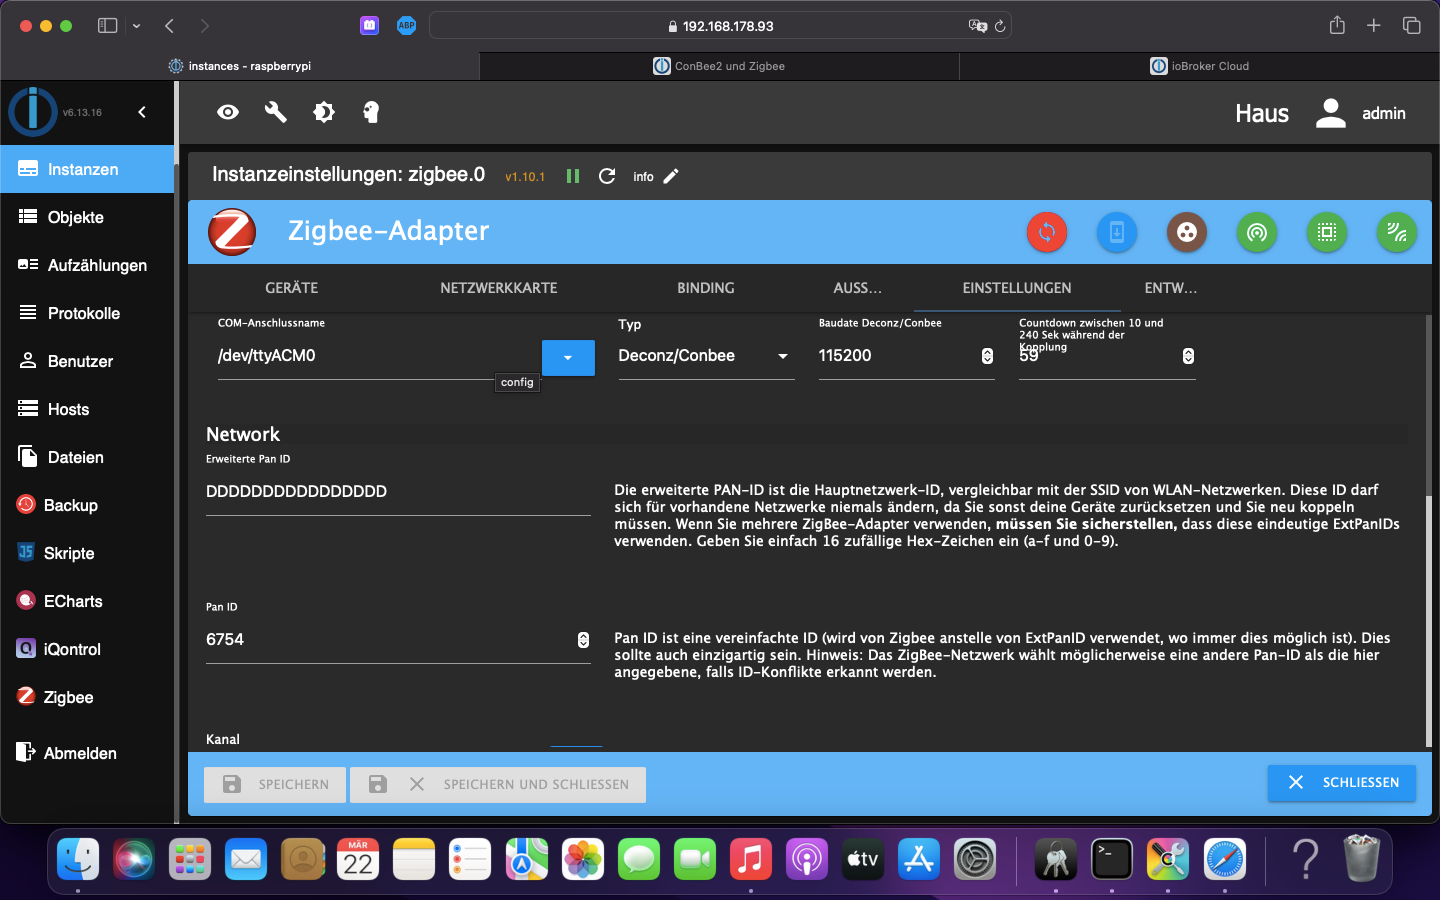Reload page in Safari address bar
Viewport: 1440px width, 900px height.
click(999, 26)
